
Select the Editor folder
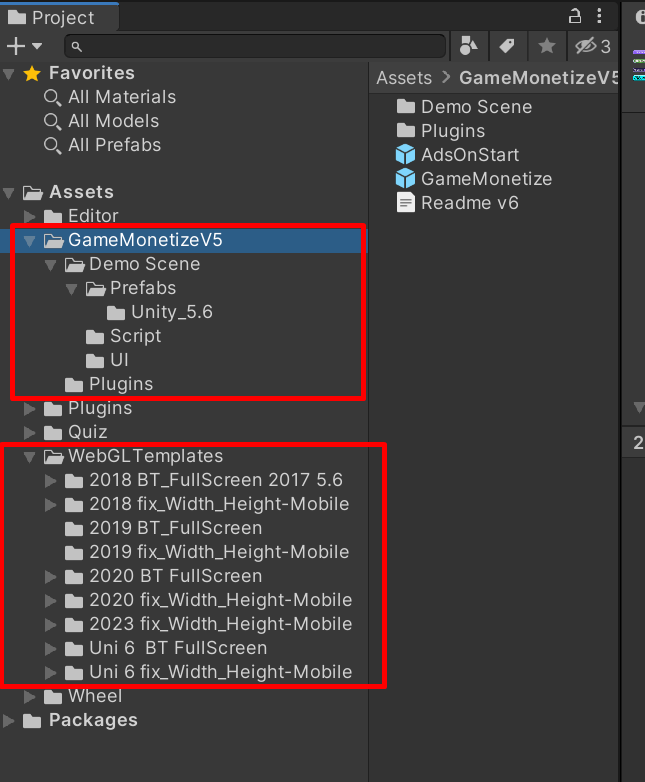[81, 216]
